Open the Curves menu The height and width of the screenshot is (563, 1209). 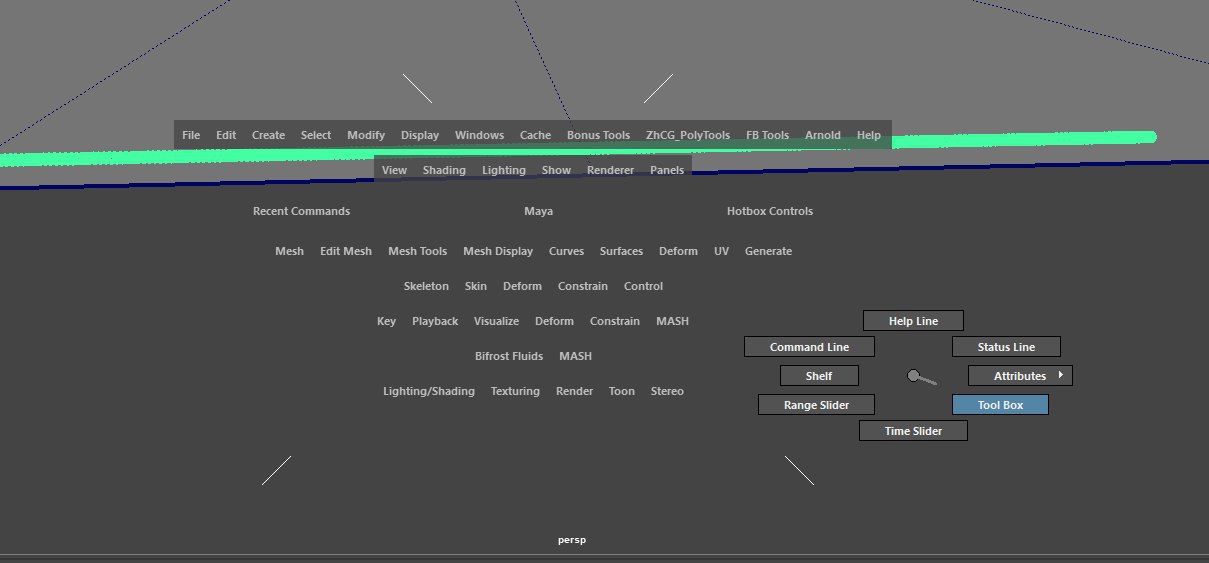coord(566,251)
